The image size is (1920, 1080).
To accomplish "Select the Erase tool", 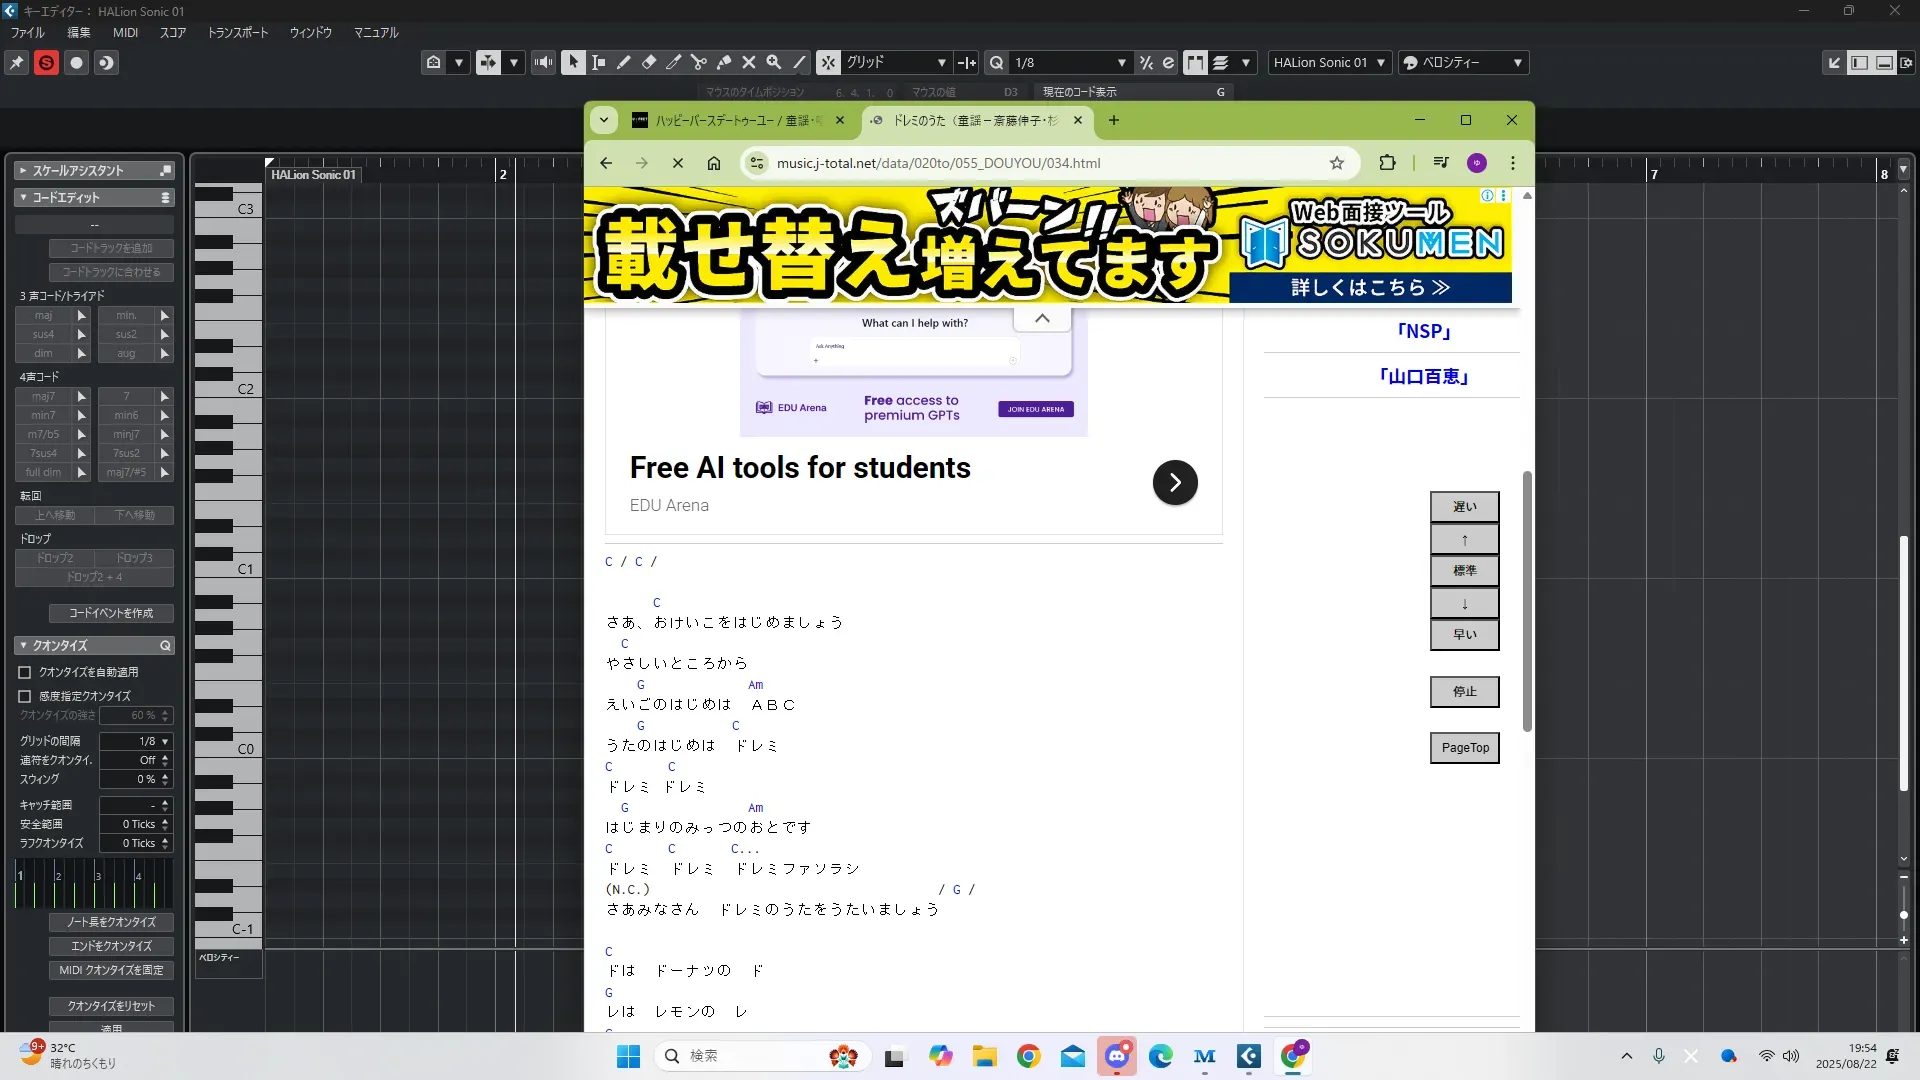I will pyautogui.click(x=649, y=62).
